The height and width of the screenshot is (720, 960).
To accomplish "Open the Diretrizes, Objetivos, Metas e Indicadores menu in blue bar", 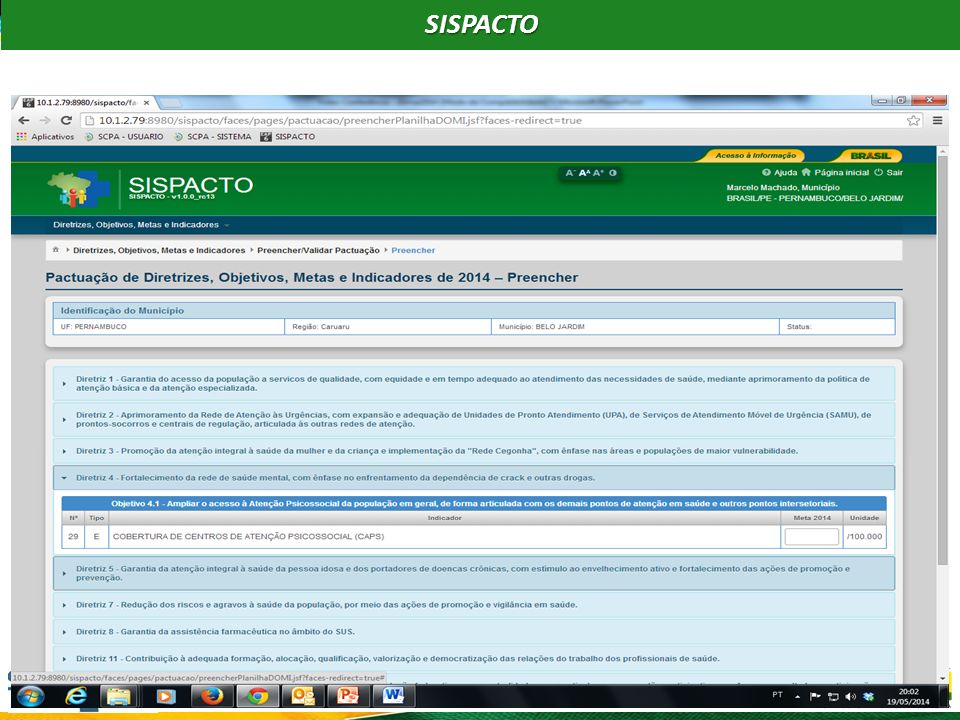I will tap(141, 225).
